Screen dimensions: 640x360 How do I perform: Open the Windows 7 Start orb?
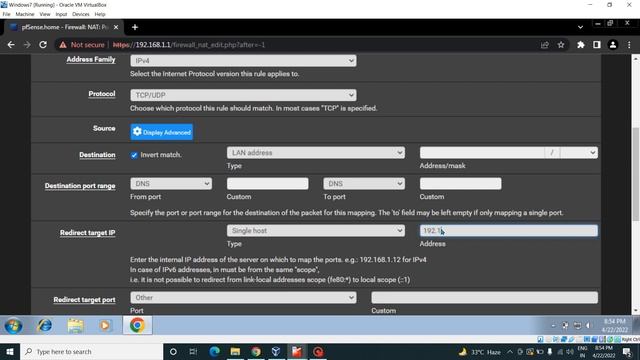[x=13, y=326]
